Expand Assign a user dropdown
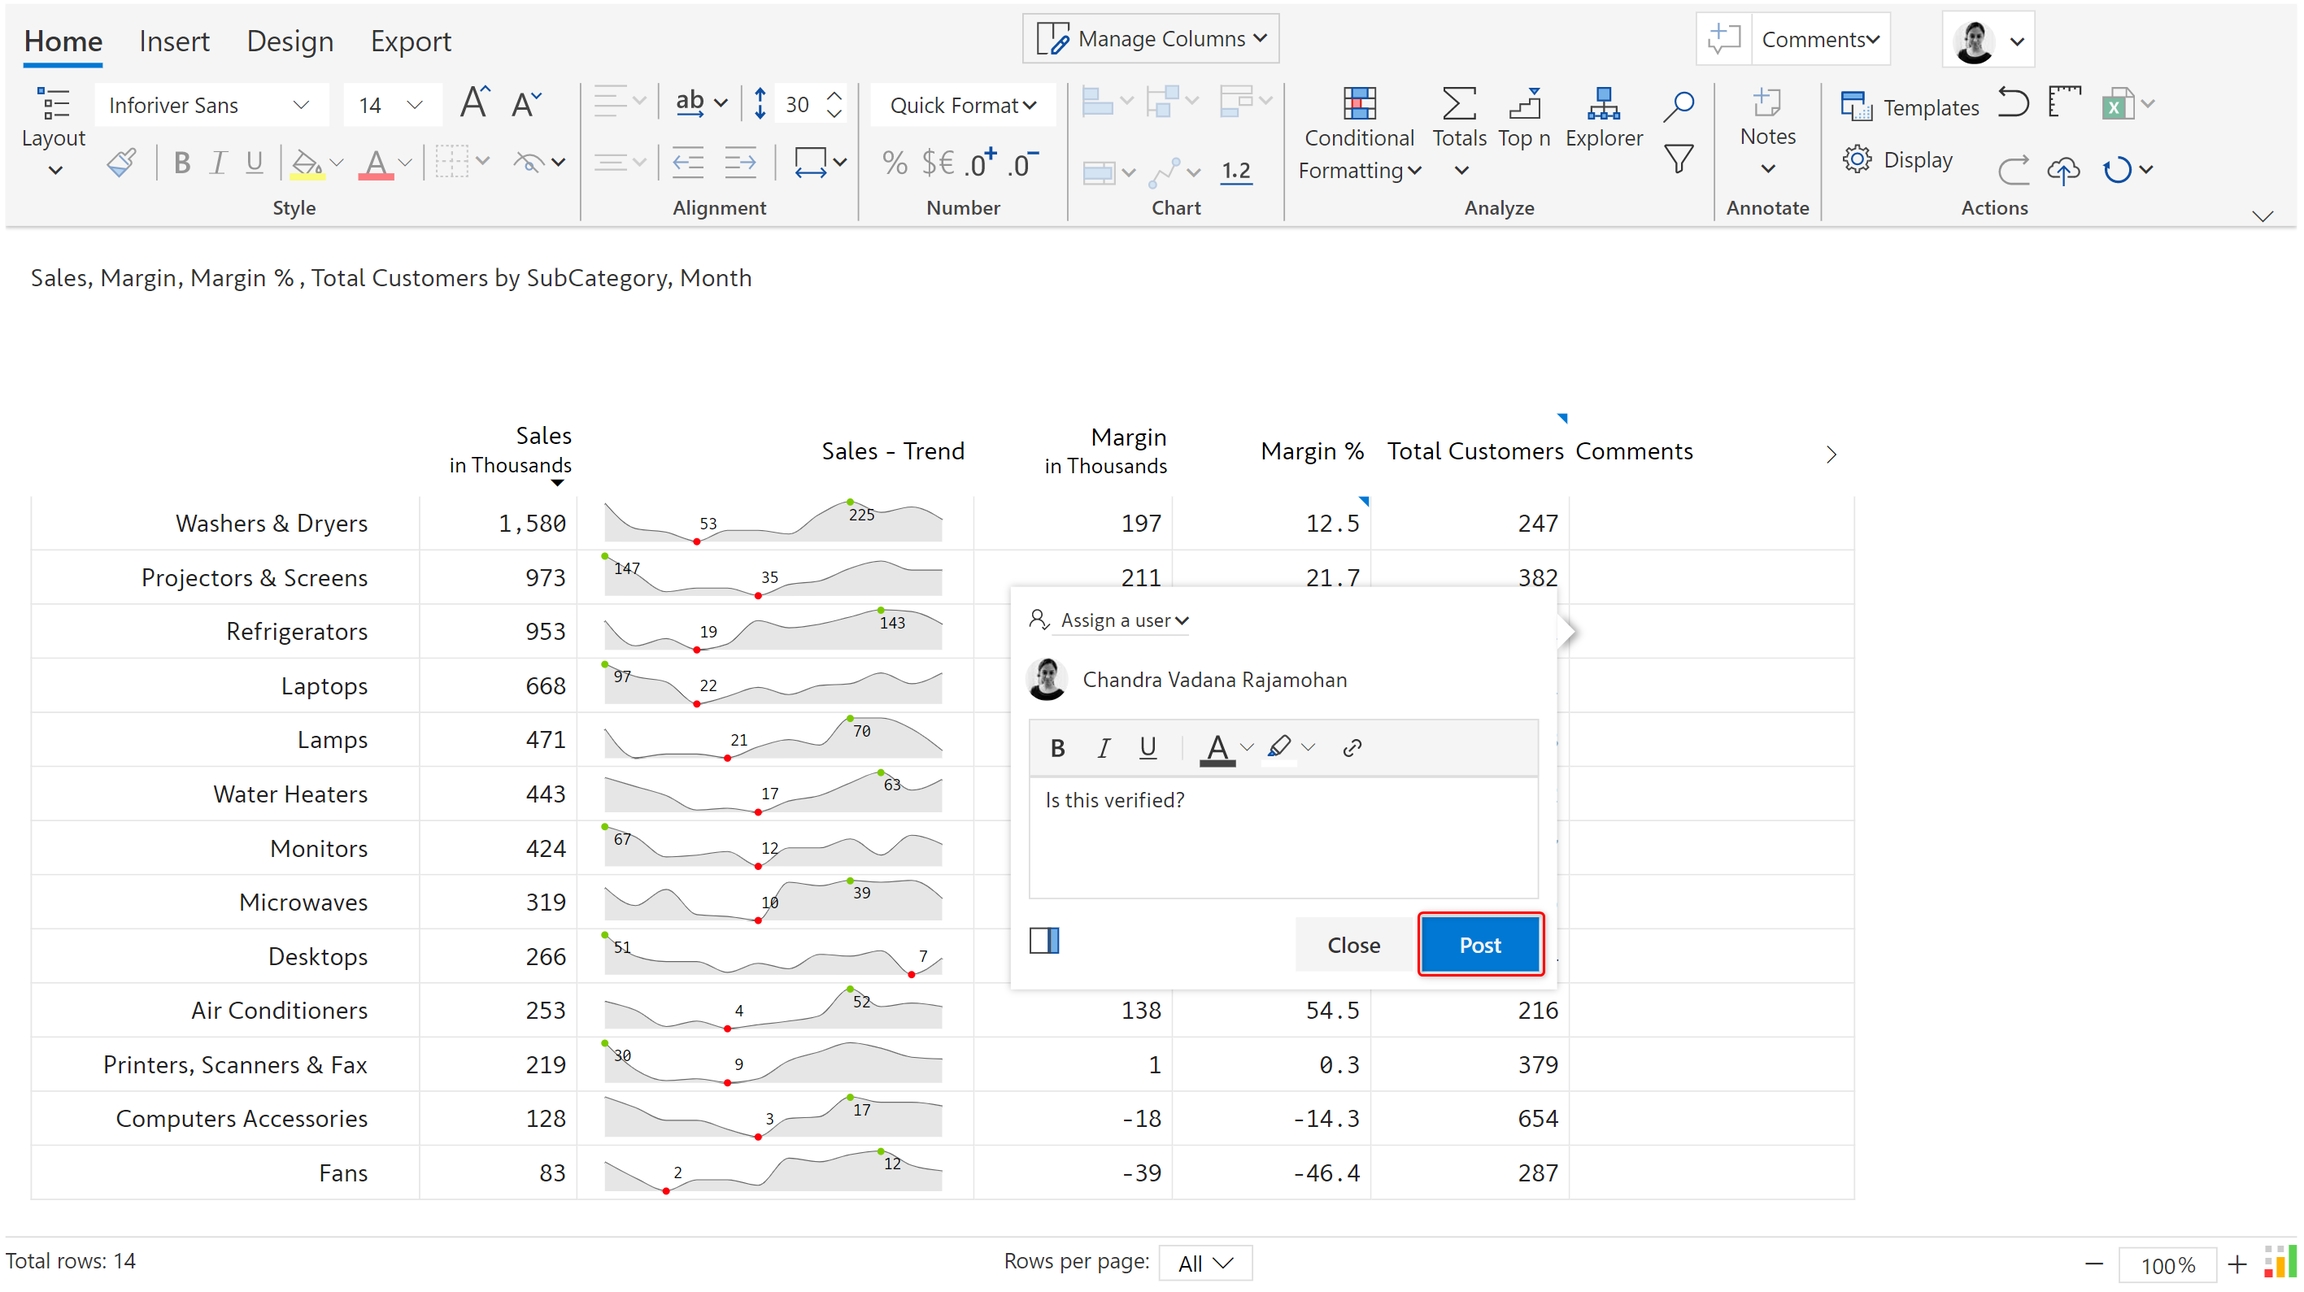This screenshot has height=1292, width=2304. (x=1123, y=620)
